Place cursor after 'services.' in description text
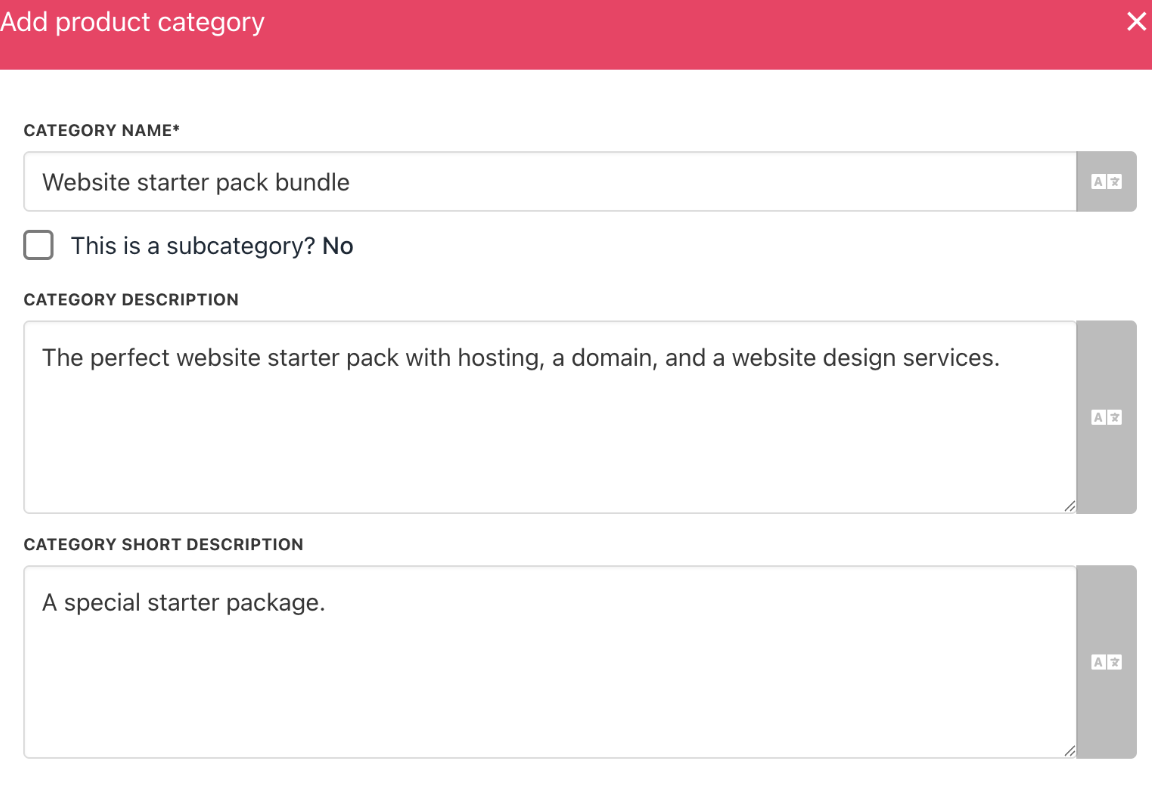1152x804 pixels. pyautogui.click(x=1001, y=358)
